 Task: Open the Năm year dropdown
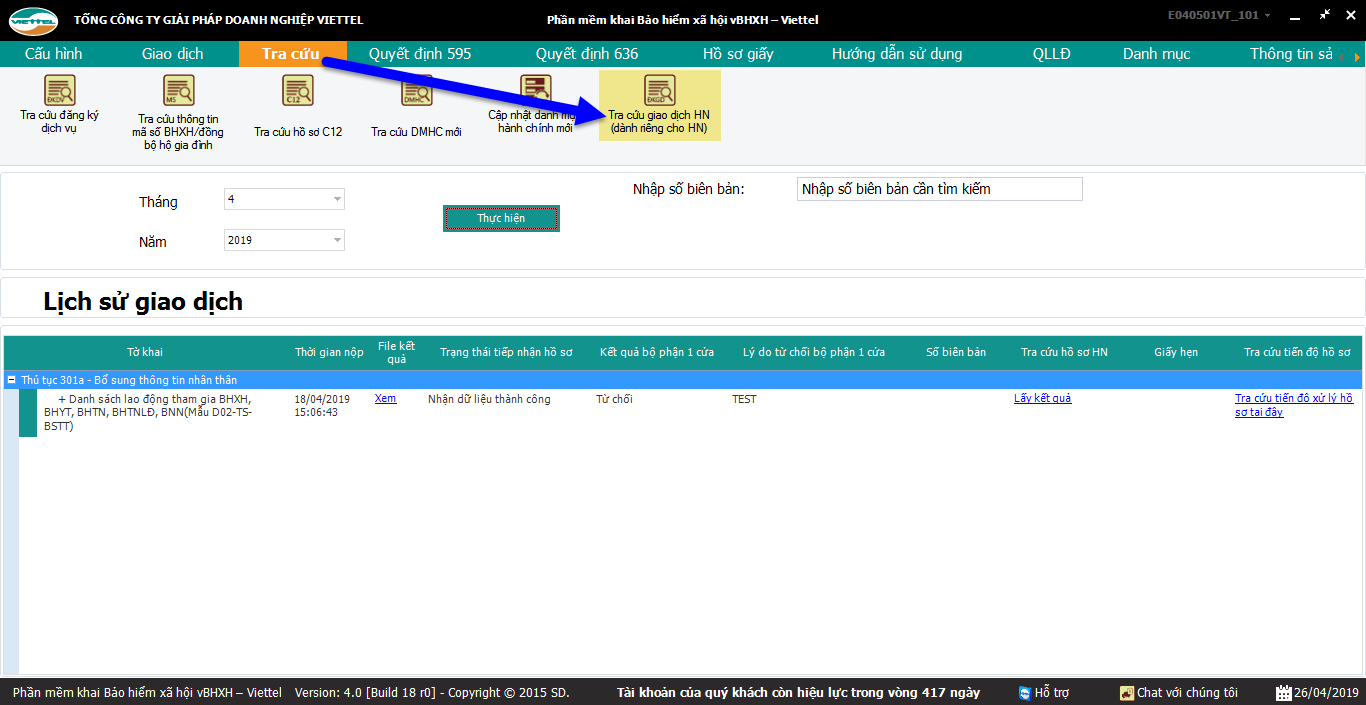337,240
